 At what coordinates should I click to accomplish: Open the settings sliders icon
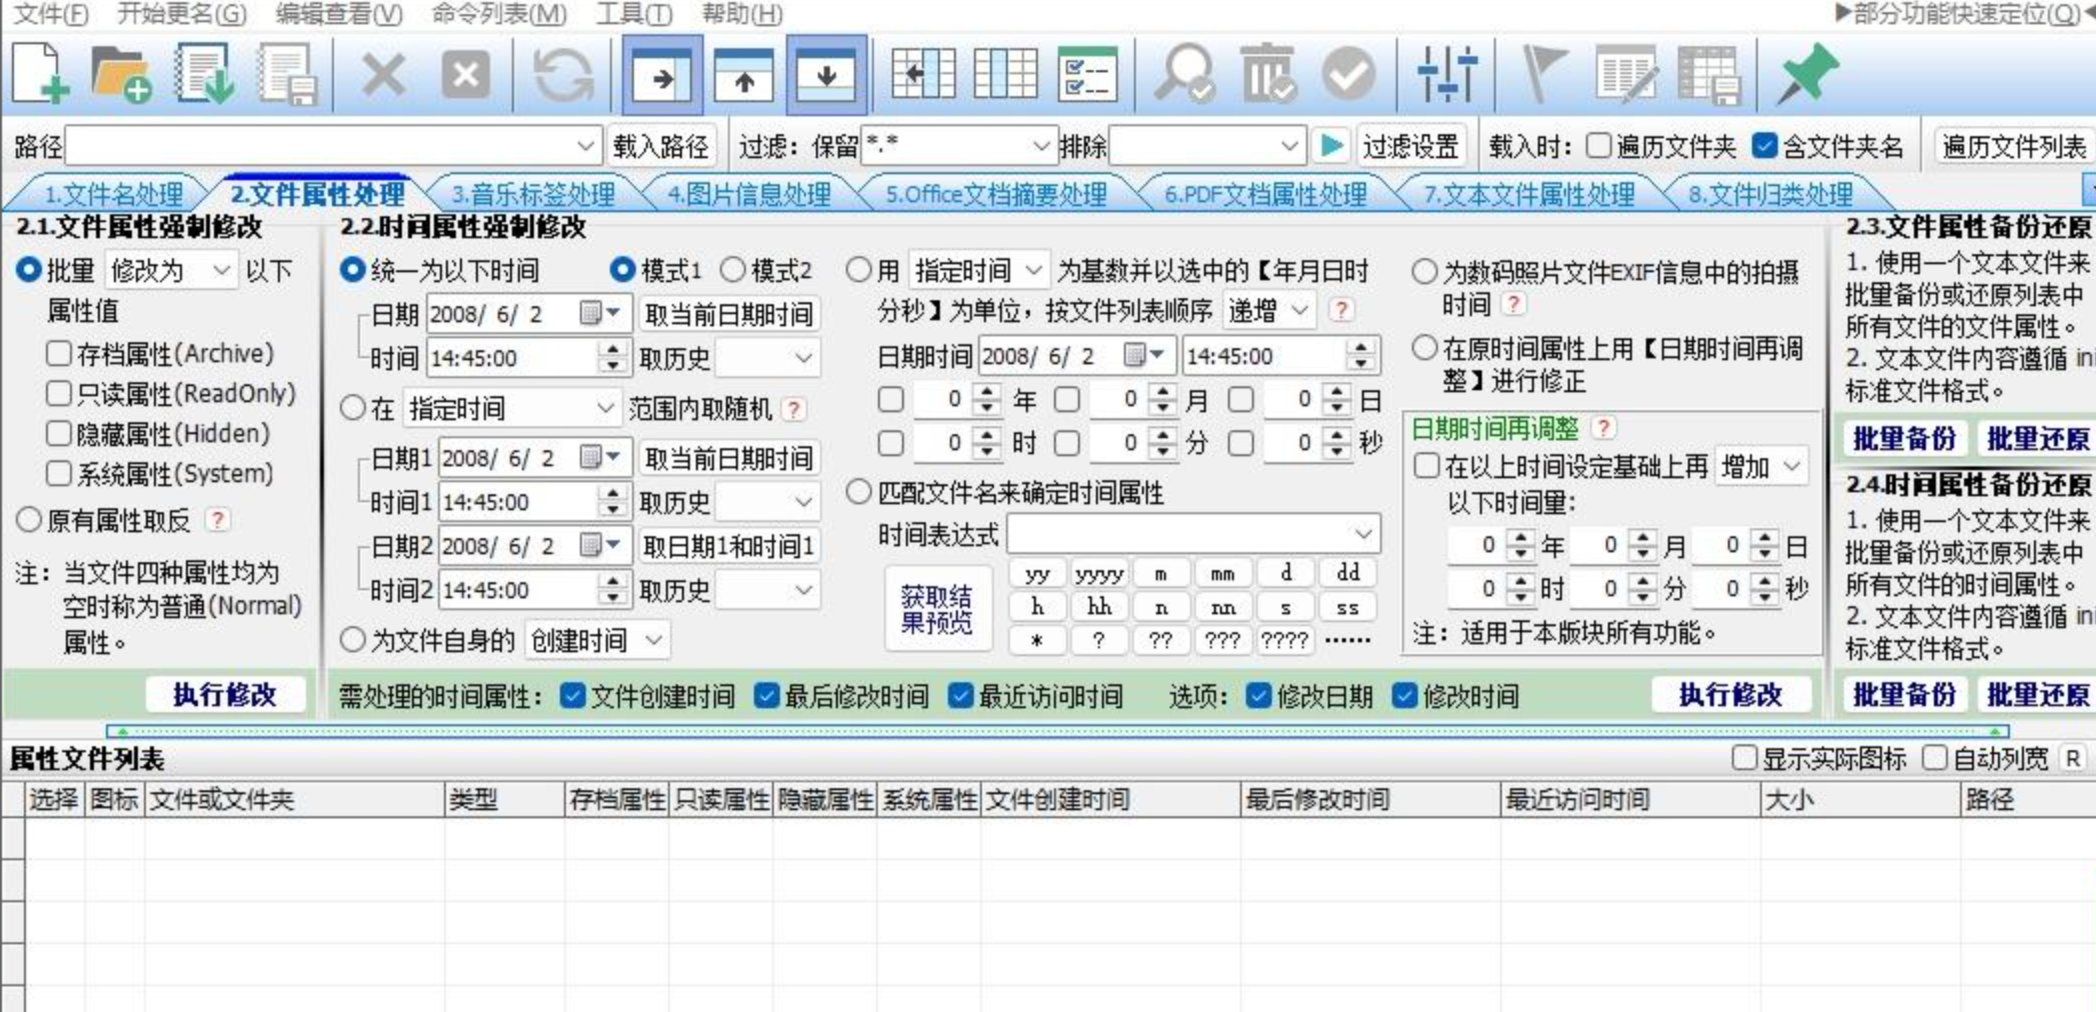click(x=1447, y=74)
